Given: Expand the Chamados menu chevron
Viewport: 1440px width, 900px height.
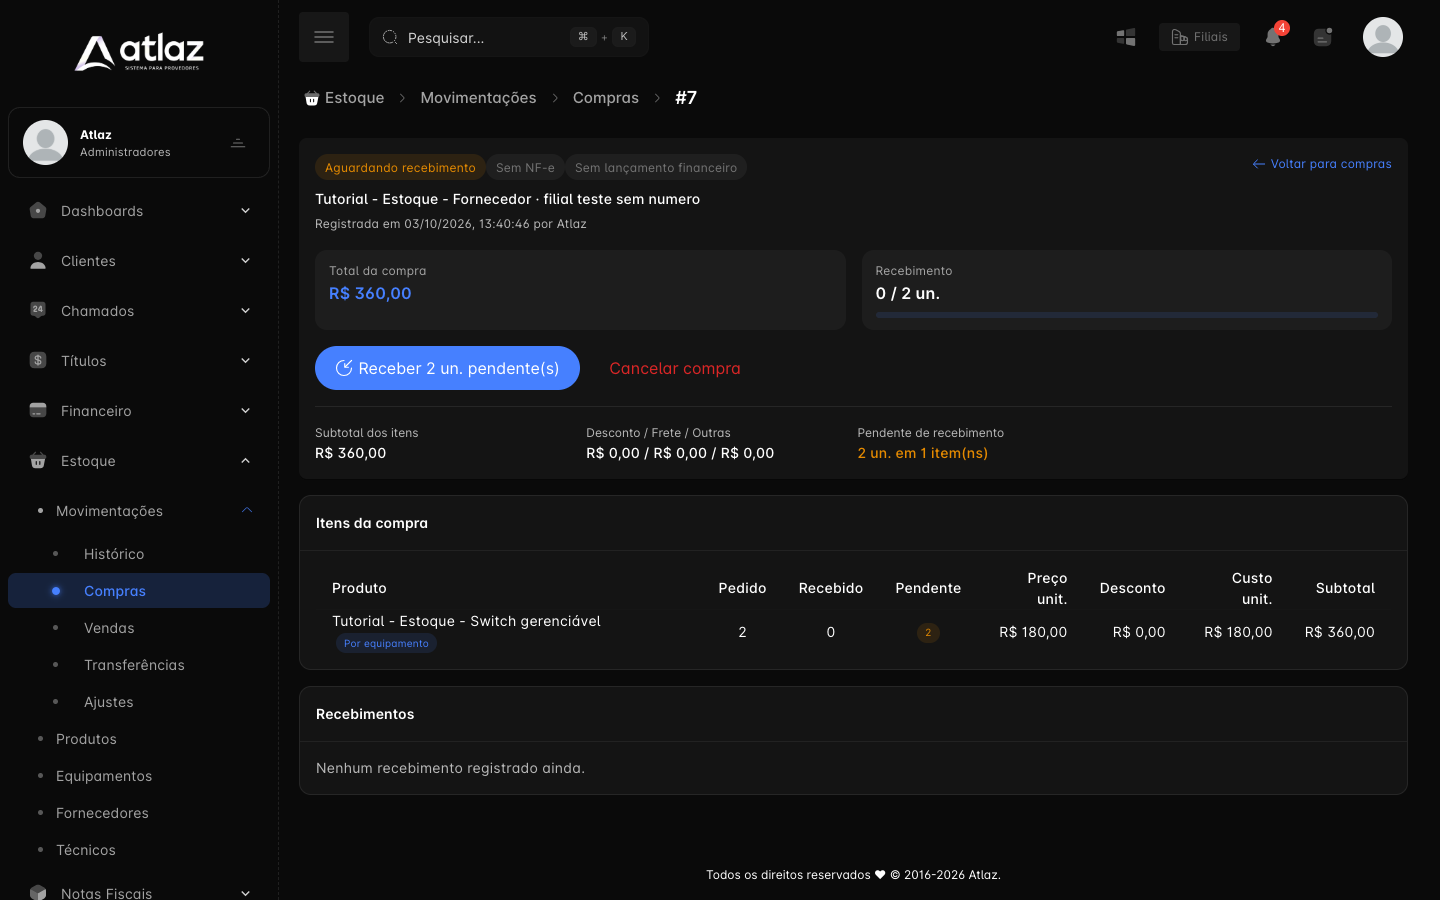Looking at the screenshot, I should [246, 310].
